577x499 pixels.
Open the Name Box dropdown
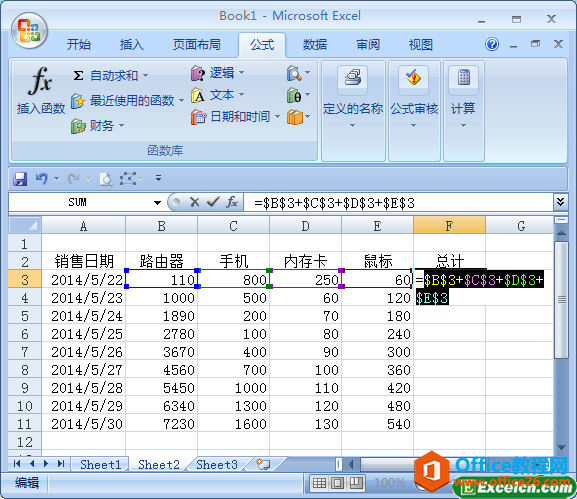point(157,202)
